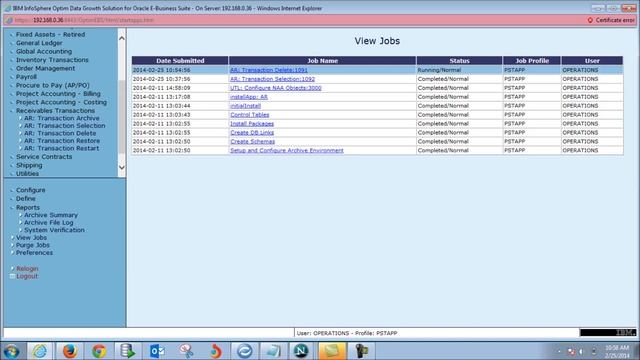Open Outlook from the taskbar
This screenshot has height=360, width=640.
[157, 351]
